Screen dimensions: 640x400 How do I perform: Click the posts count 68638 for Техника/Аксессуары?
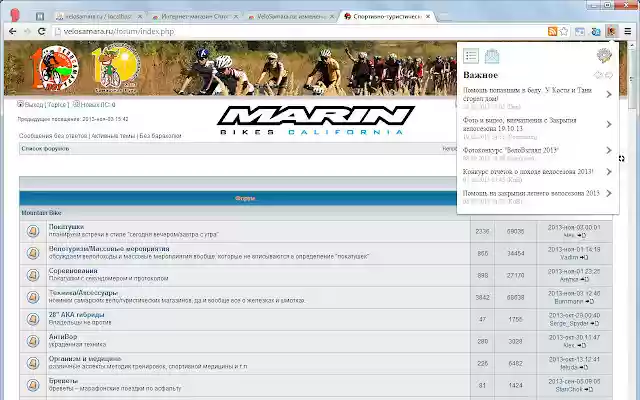tap(516, 298)
